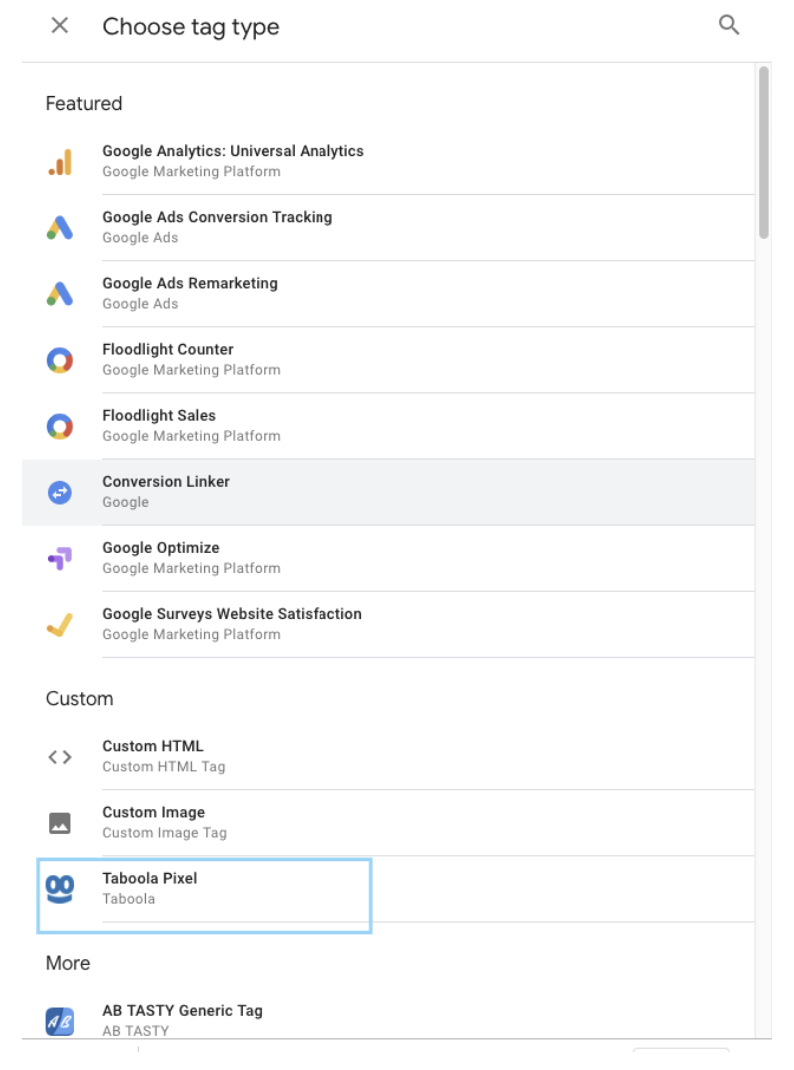The image size is (794, 1070).
Task: Select the Floodlight Counter tag type
Action: tap(389, 360)
